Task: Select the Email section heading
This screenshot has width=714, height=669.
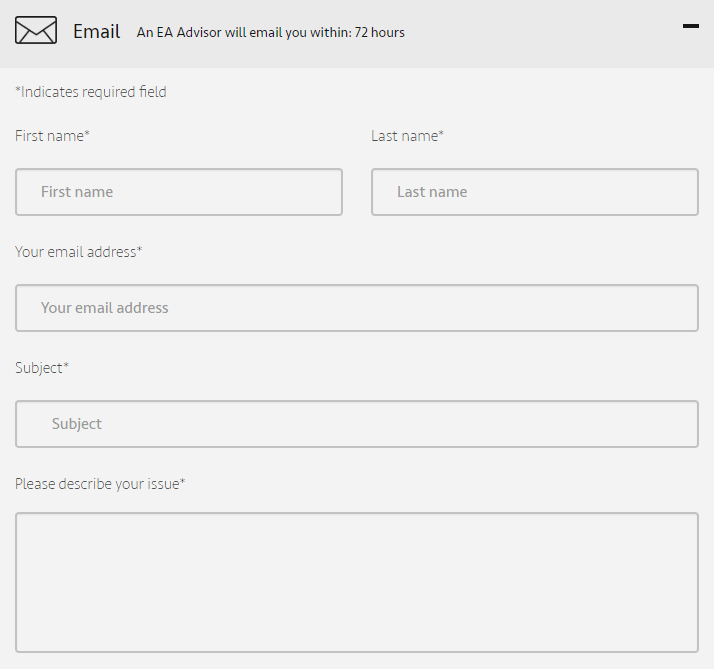Action: (97, 31)
